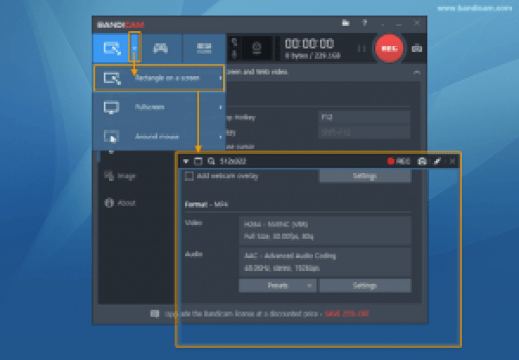Click the speaker sound icon by the timer

coord(234,42)
